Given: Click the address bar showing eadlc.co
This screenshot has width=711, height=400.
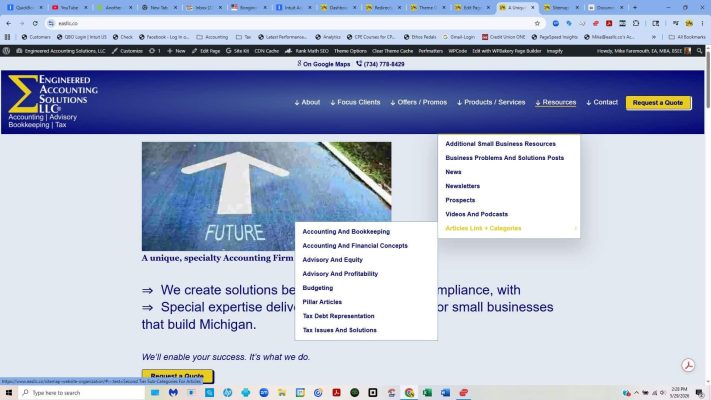Looking at the screenshot, I should (x=290, y=23).
